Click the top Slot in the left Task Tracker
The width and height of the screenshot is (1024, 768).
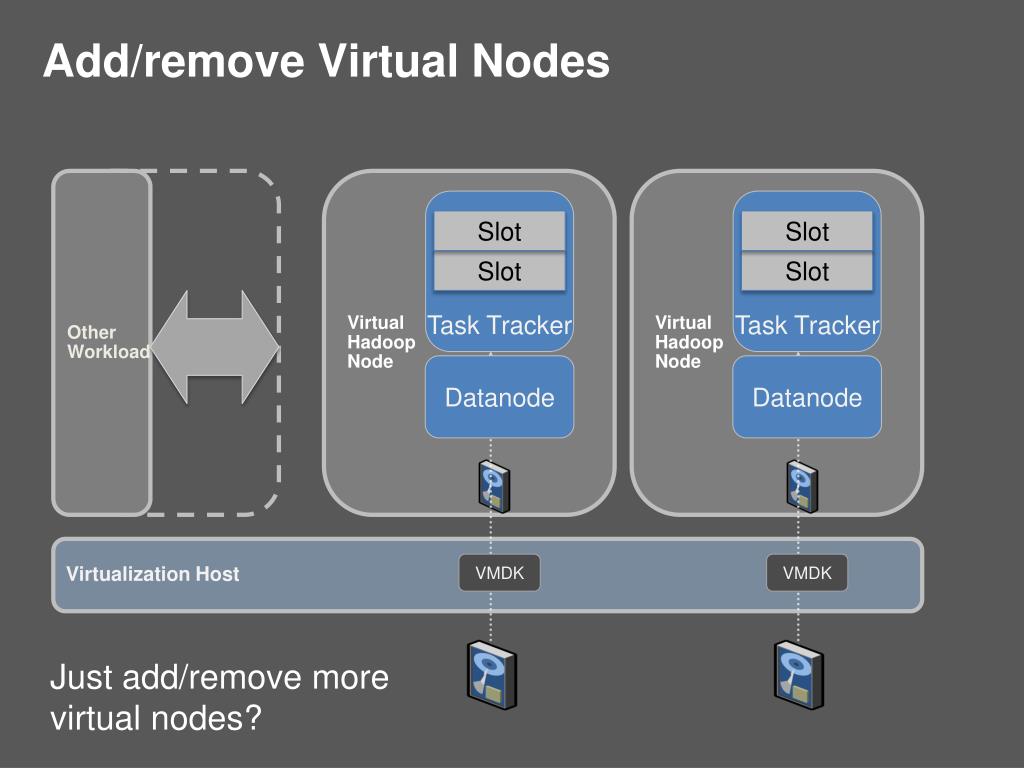click(500, 231)
